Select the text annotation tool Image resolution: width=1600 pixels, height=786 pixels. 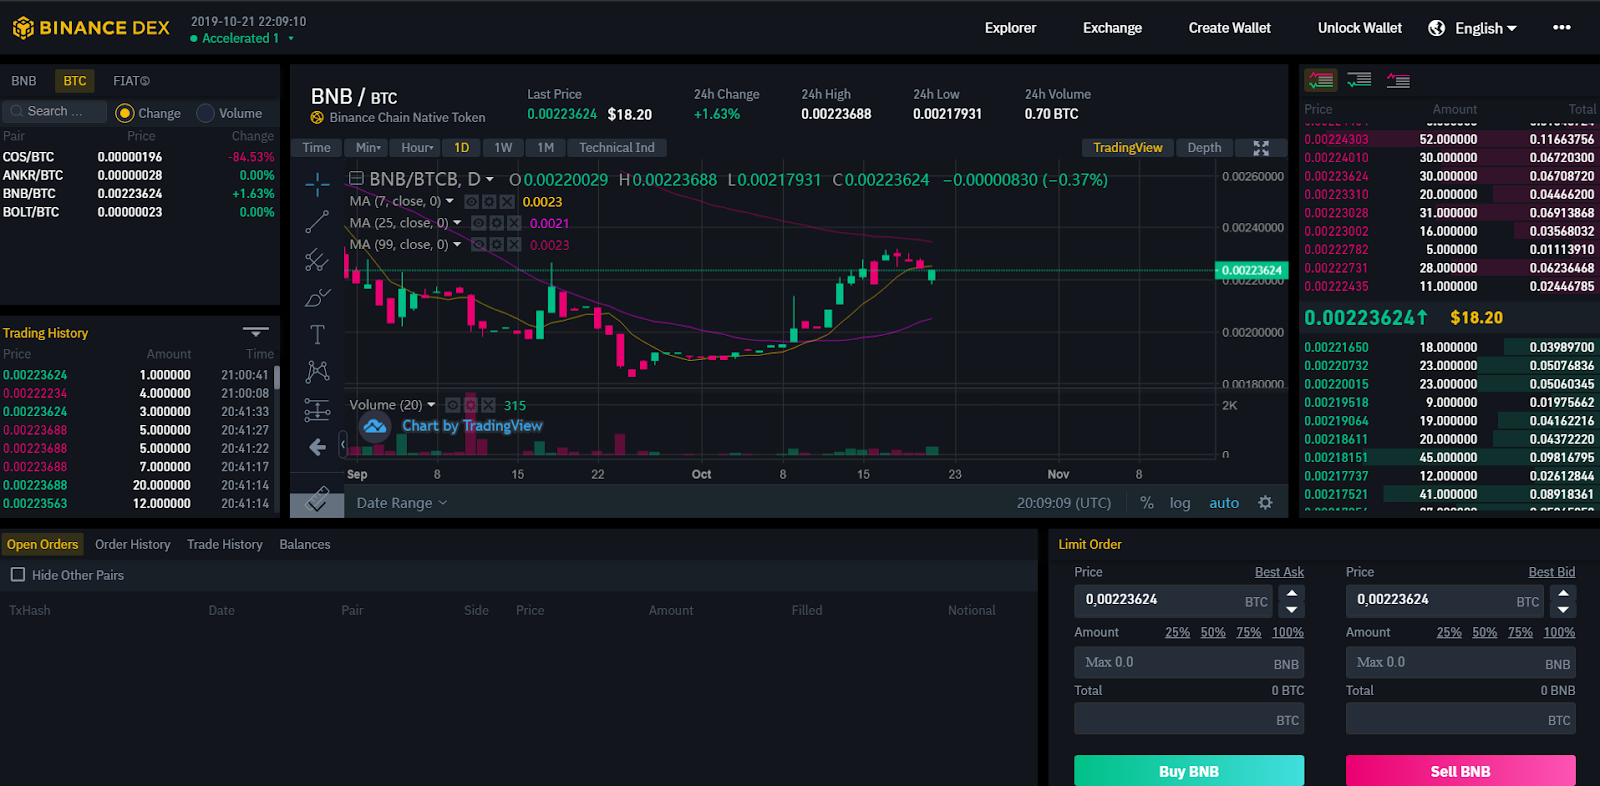tap(317, 334)
